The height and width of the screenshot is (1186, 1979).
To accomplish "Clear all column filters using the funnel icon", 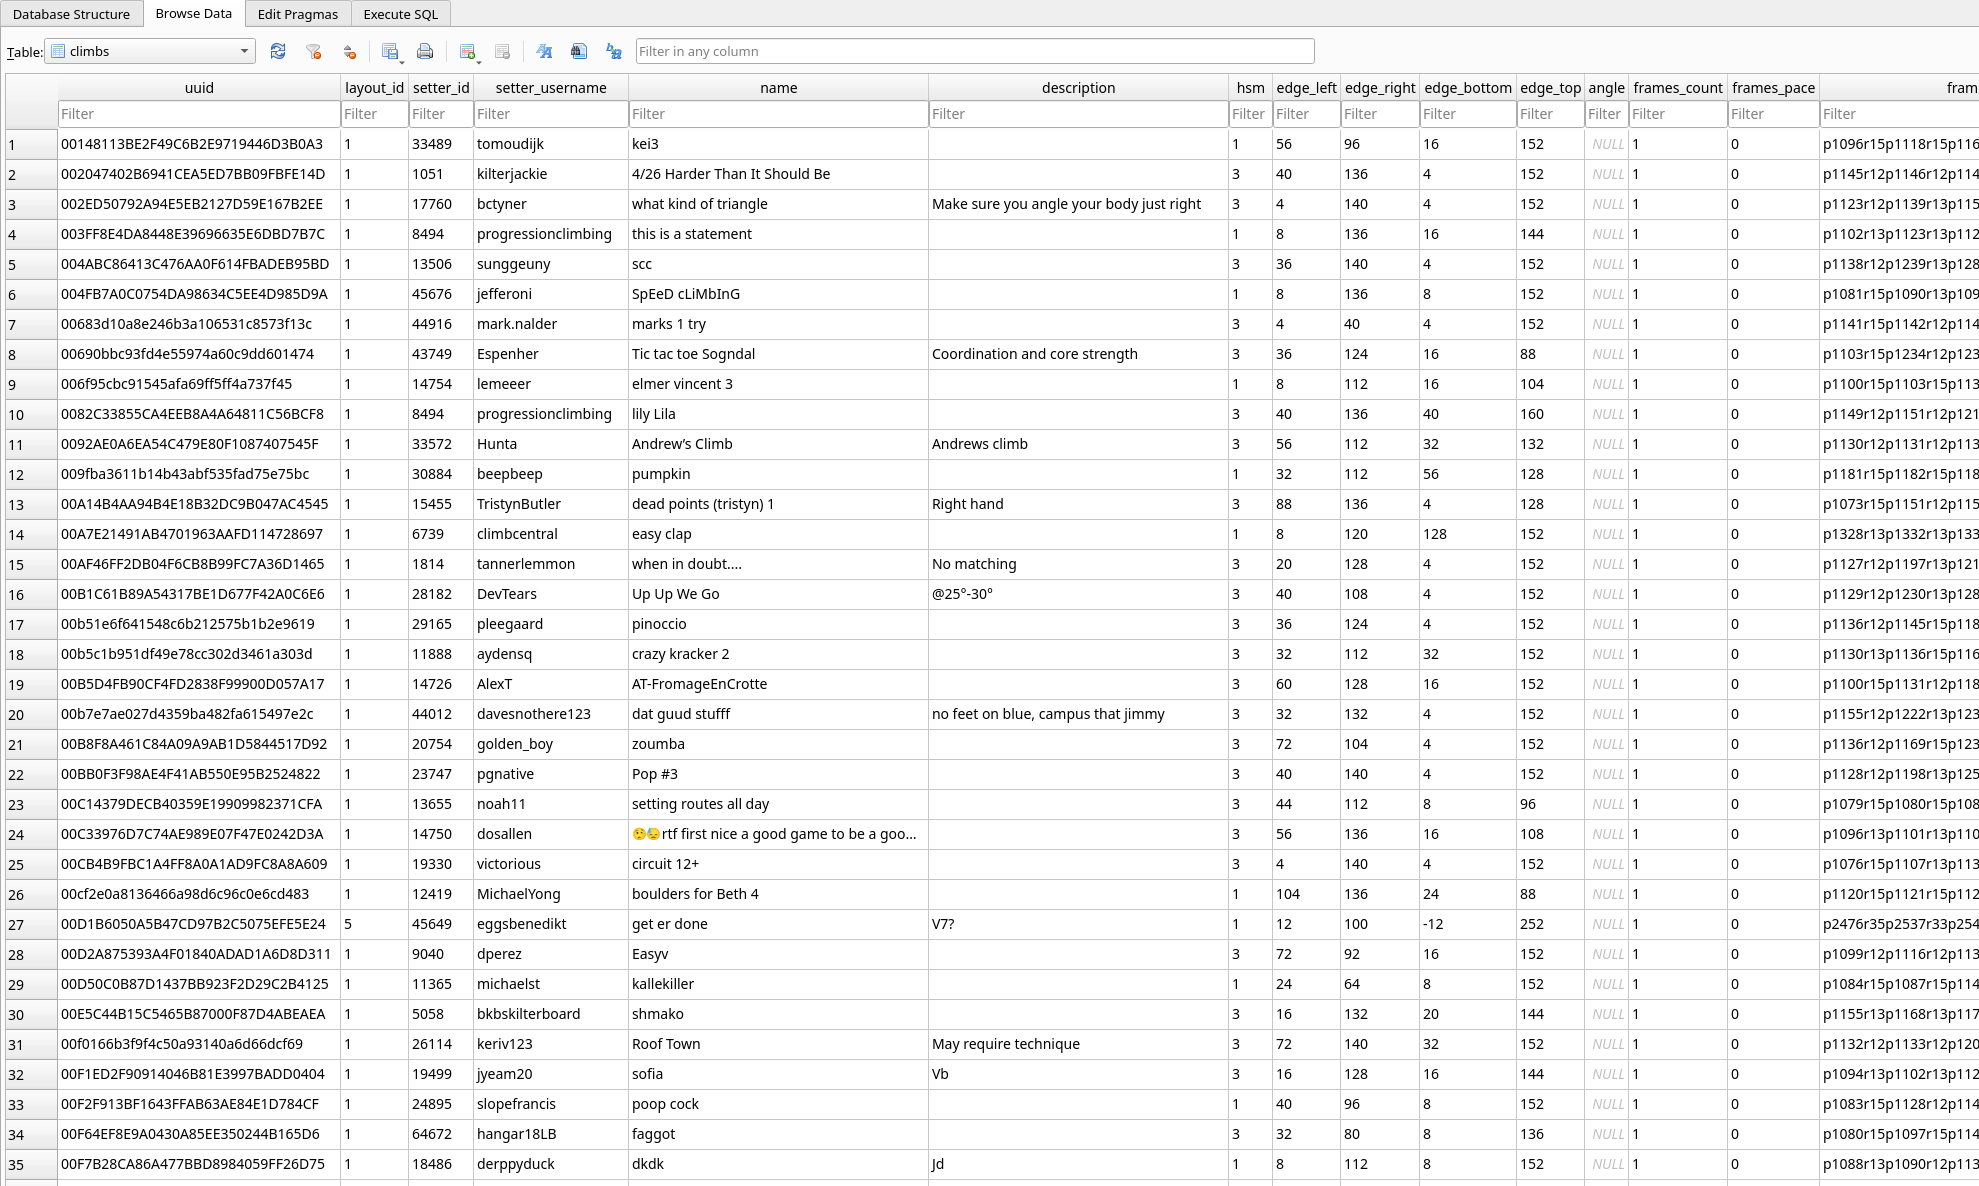I will 314,51.
